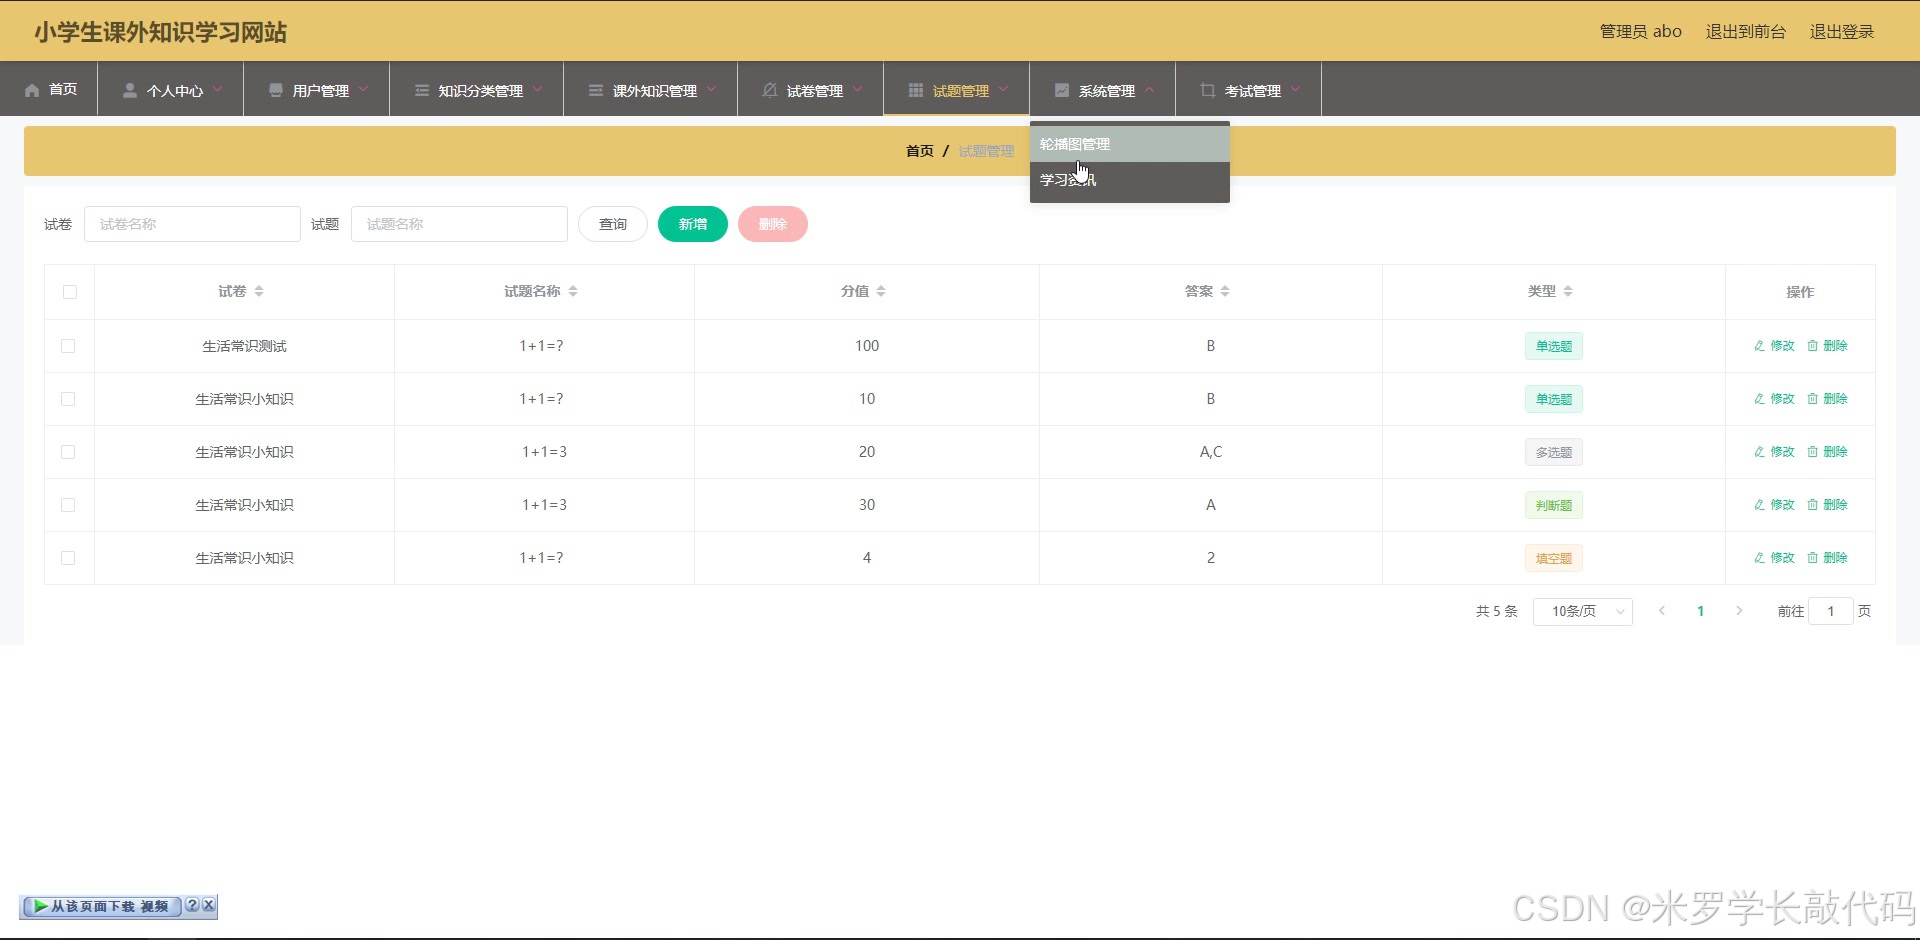The image size is (1920, 940).
Task: Click the 多选题 type tag
Action: pyautogui.click(x=1553, y=452)
